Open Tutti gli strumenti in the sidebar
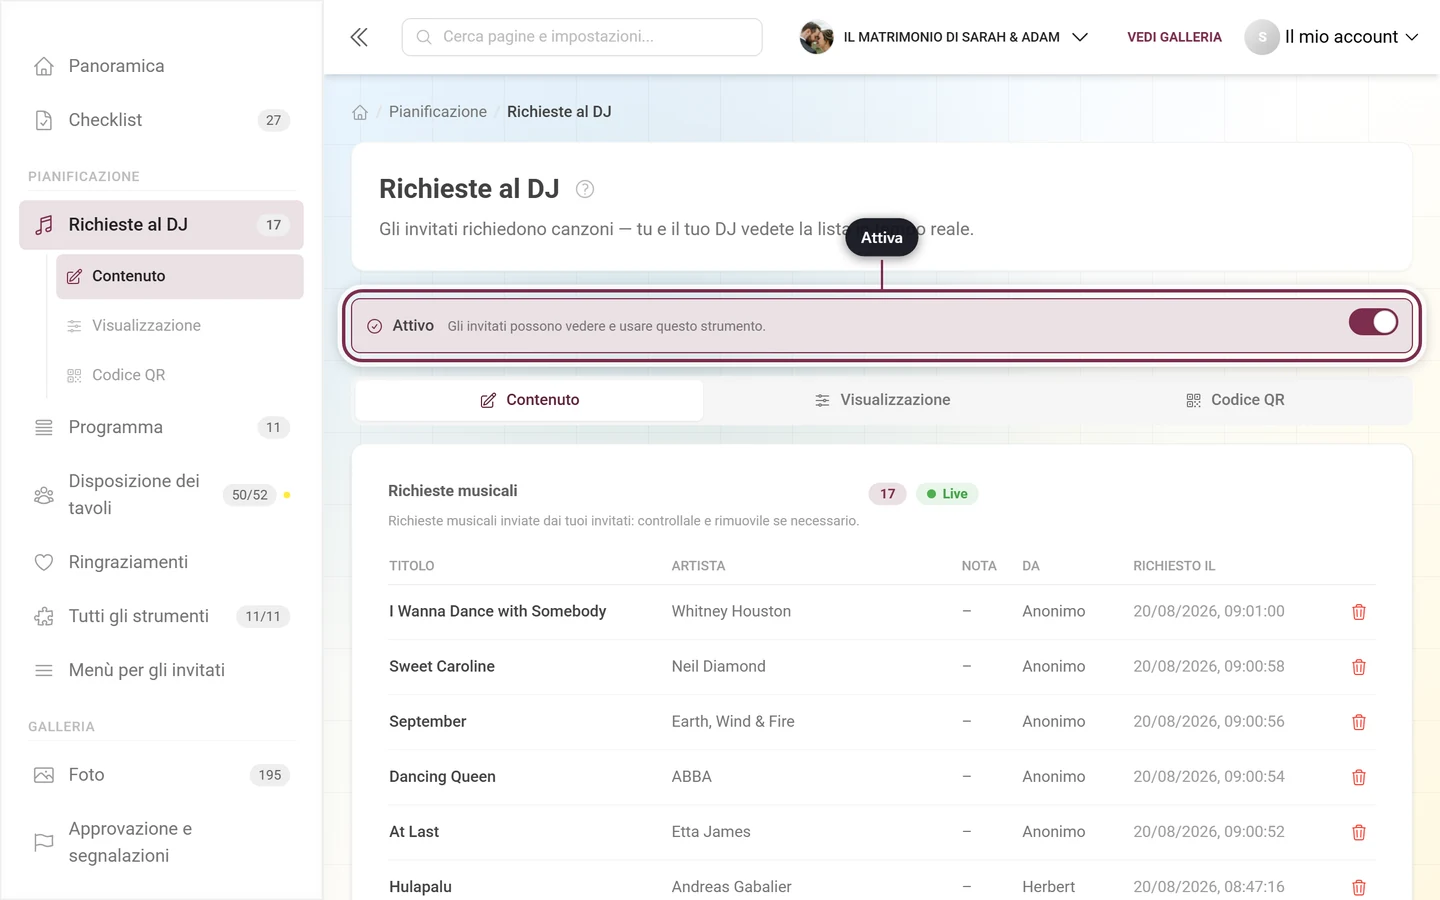This screenshot has height=900, width=1440. click(161, 616)
